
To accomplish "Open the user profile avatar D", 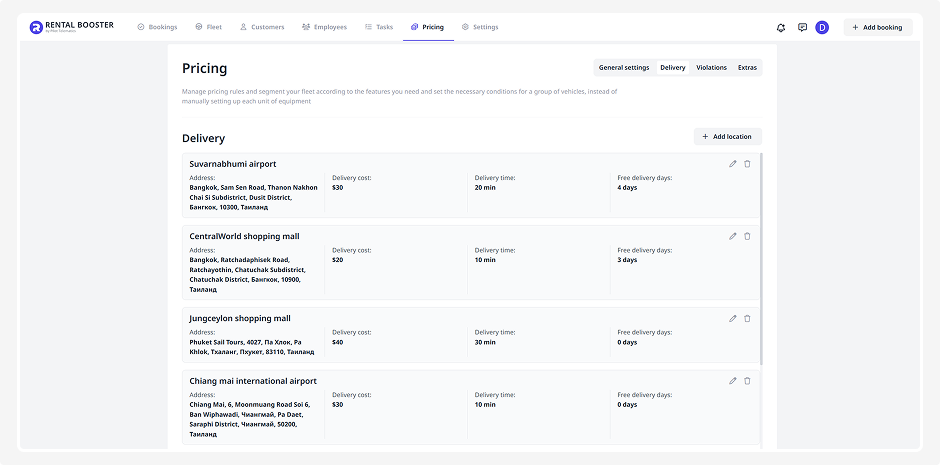I will pyautogui.click(x=822, y=28).
